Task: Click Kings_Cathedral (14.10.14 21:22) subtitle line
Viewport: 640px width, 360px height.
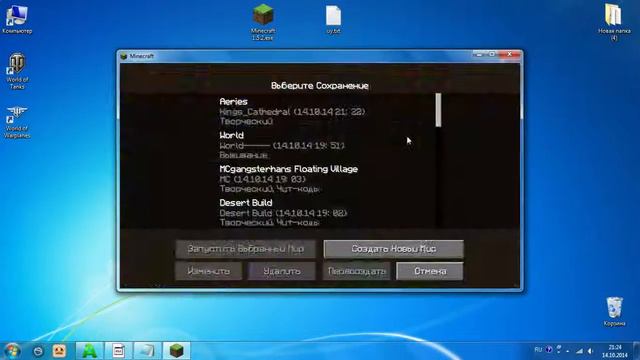Action: tap(292, 112)
